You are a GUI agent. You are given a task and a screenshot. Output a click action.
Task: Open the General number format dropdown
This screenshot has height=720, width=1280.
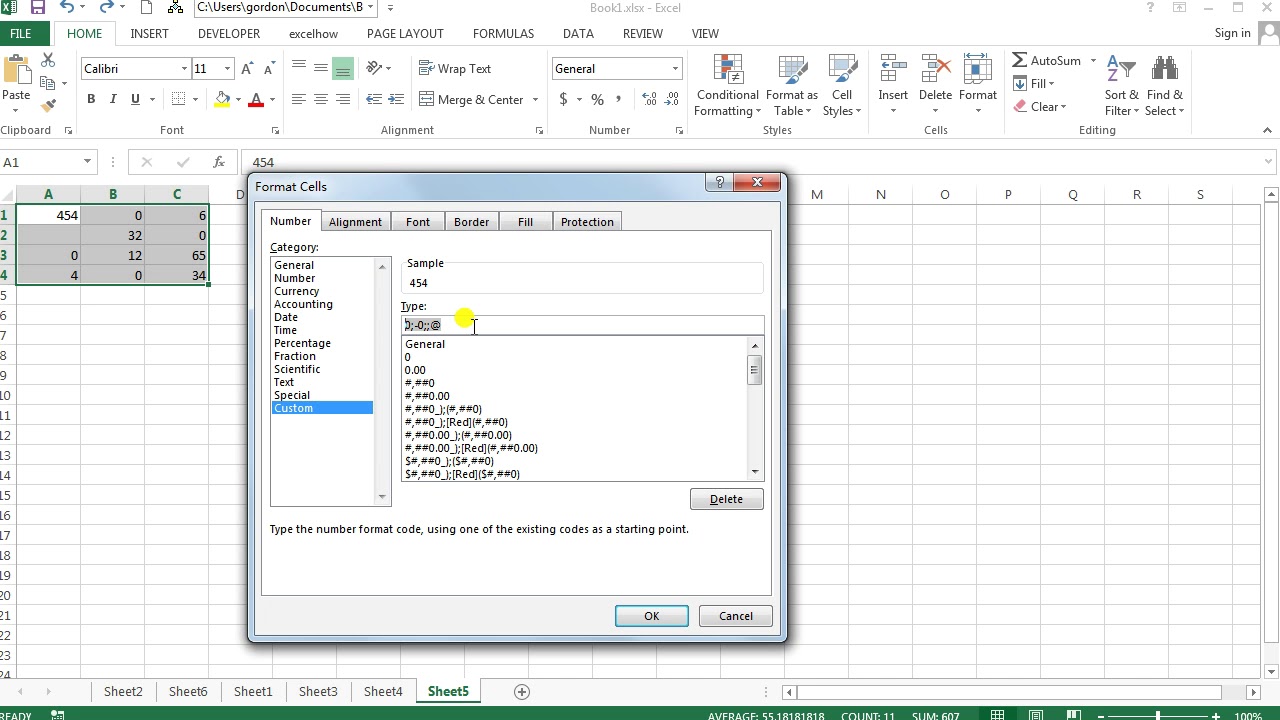[x=675, y=68]
